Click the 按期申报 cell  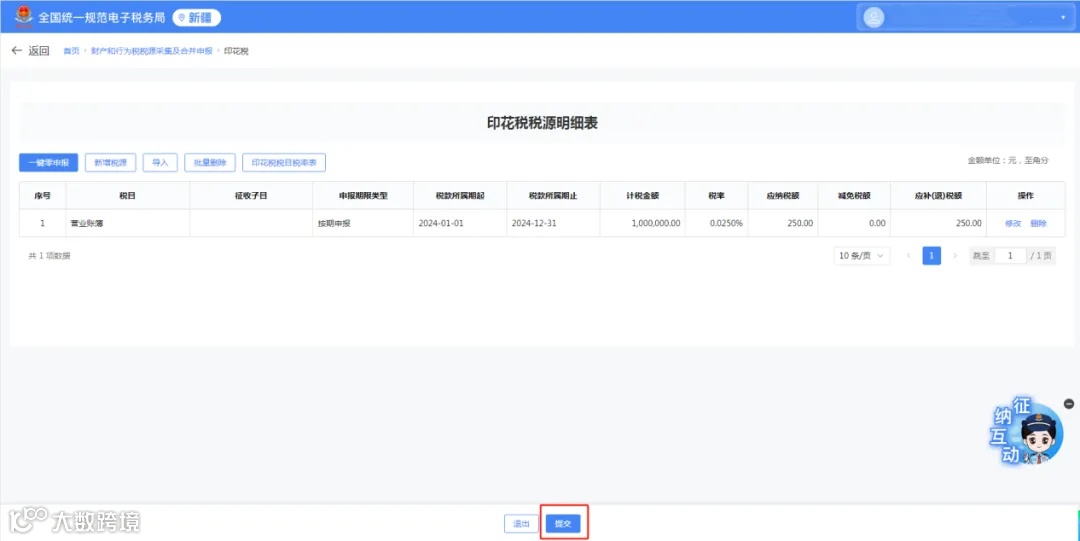click(363, 223)
